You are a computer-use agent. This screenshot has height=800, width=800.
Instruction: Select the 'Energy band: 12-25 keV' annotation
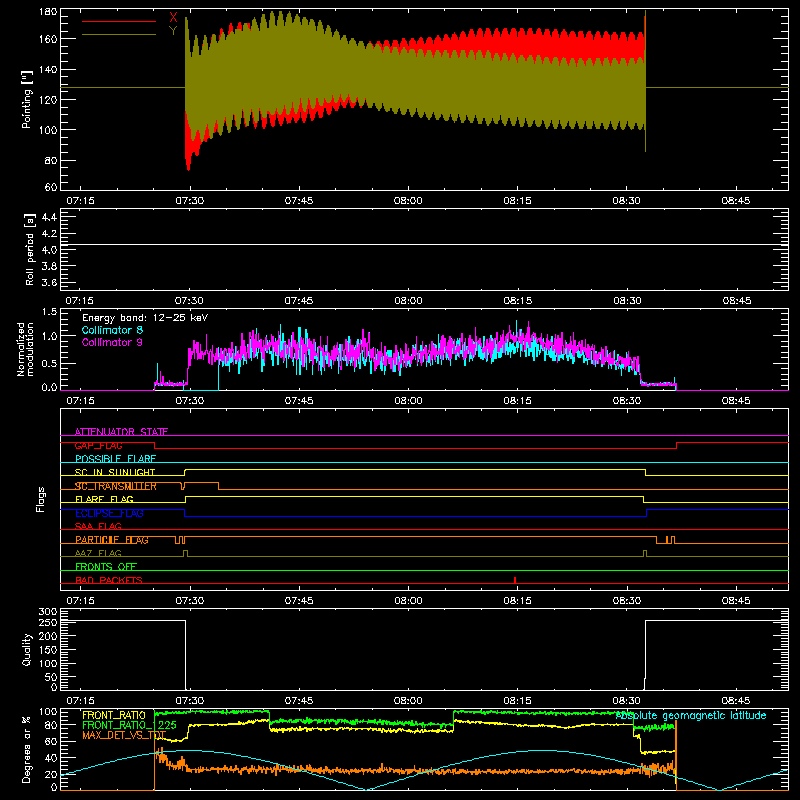145,318
